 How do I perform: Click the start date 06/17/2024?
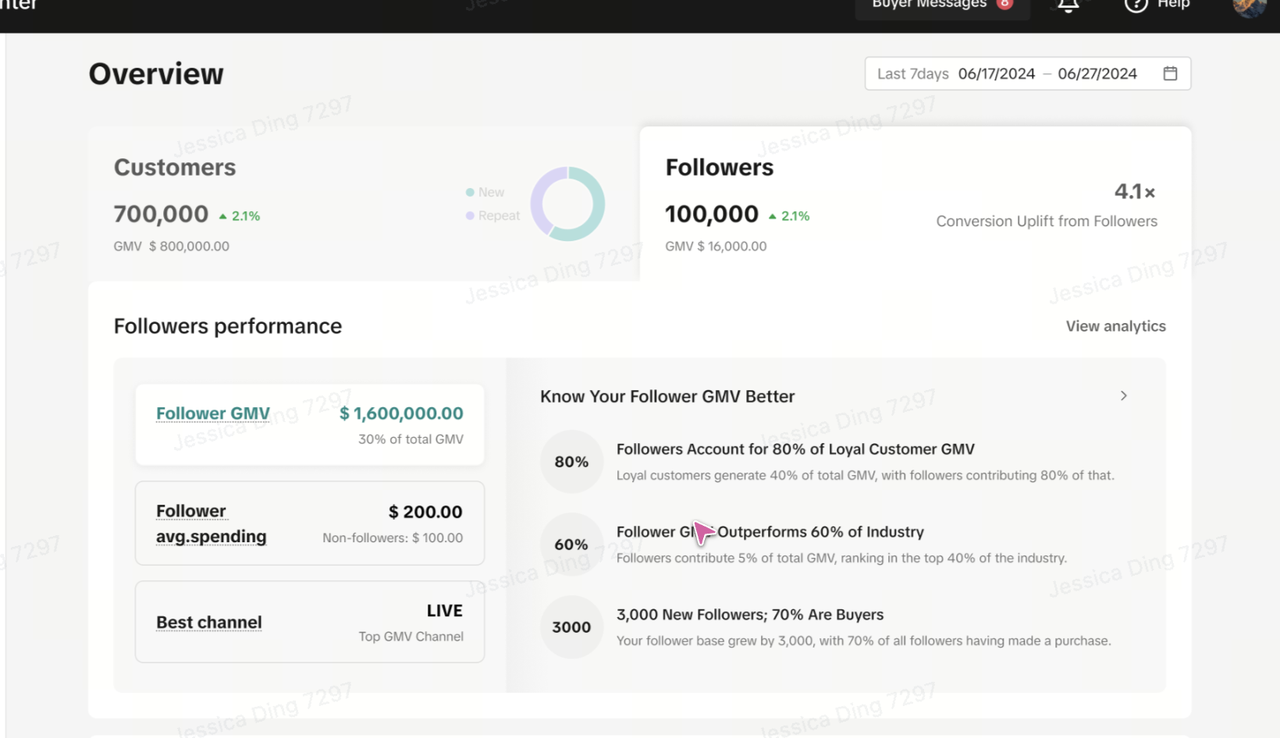click(996, 74)
